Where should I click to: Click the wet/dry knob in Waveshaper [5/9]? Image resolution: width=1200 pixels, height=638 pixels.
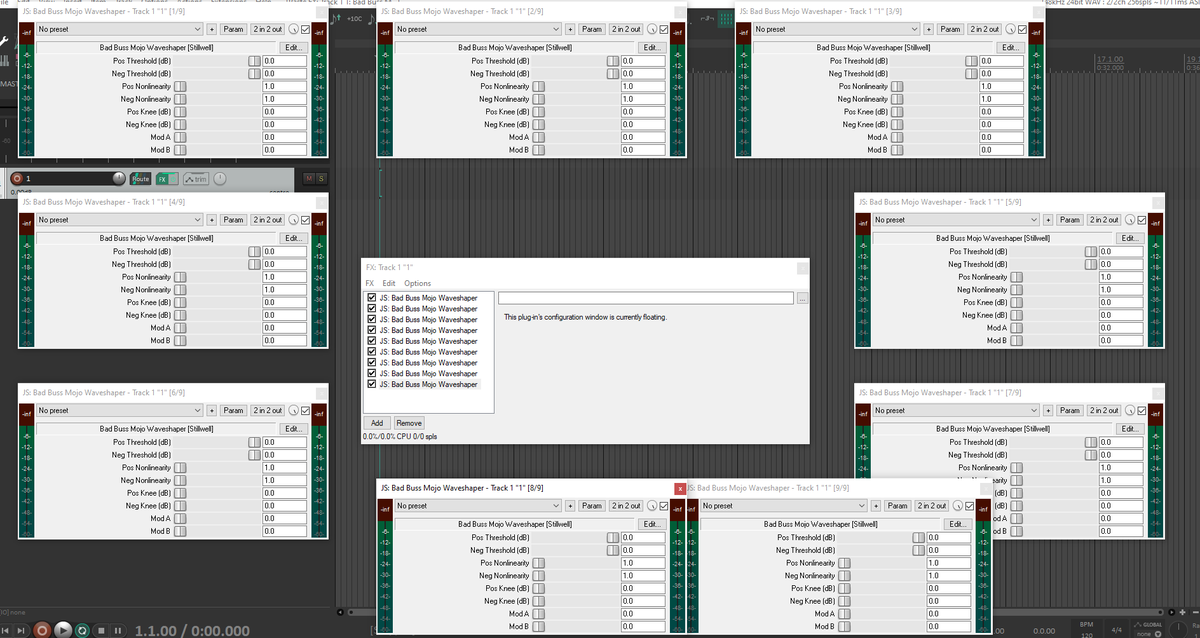(1129, 219)
